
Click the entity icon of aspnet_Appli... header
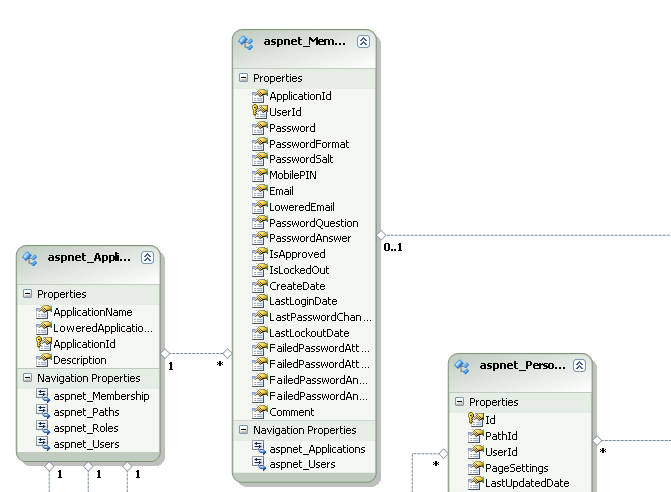click(x=30, y=258)
